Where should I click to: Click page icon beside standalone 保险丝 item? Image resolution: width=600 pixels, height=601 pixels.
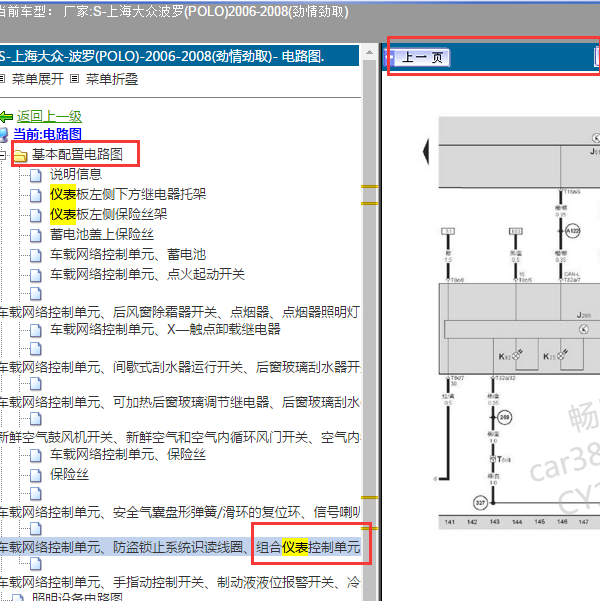click(36, 476)
